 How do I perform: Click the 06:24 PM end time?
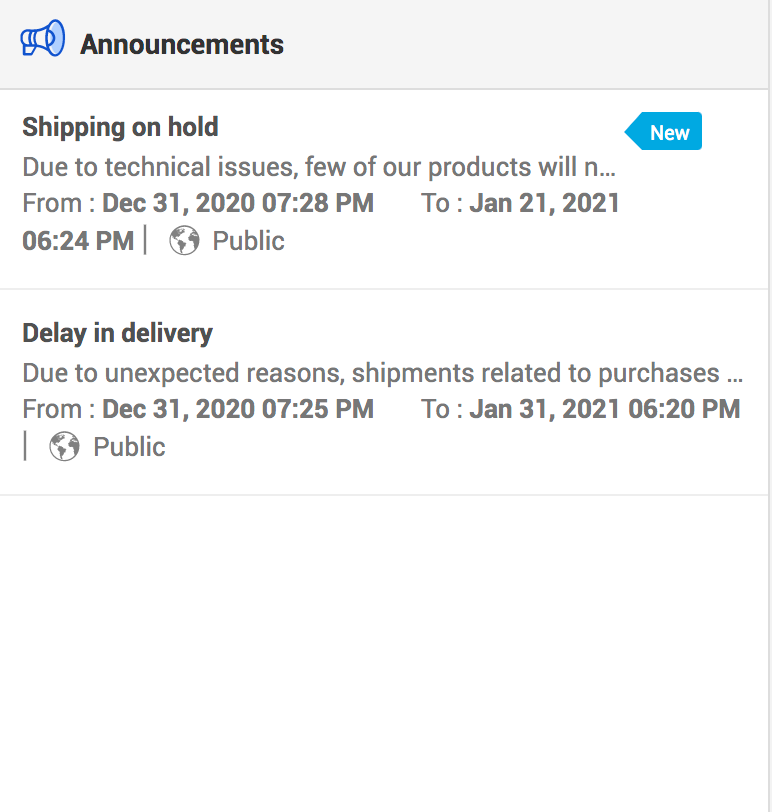pos(78,241)
